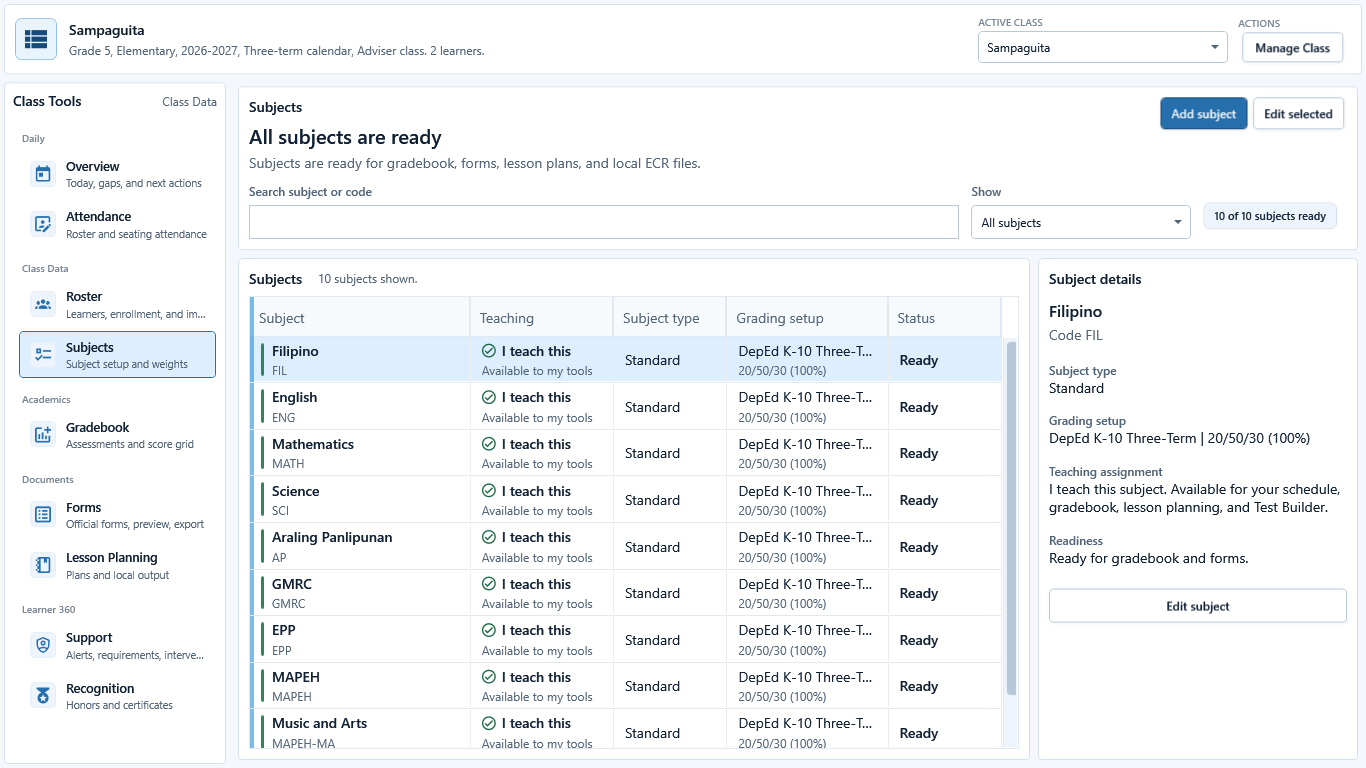The height and width of the screenshot is (768, 1366).
Task: Click the teaching checkmark icon in English row
Action: tap(489, 397)
